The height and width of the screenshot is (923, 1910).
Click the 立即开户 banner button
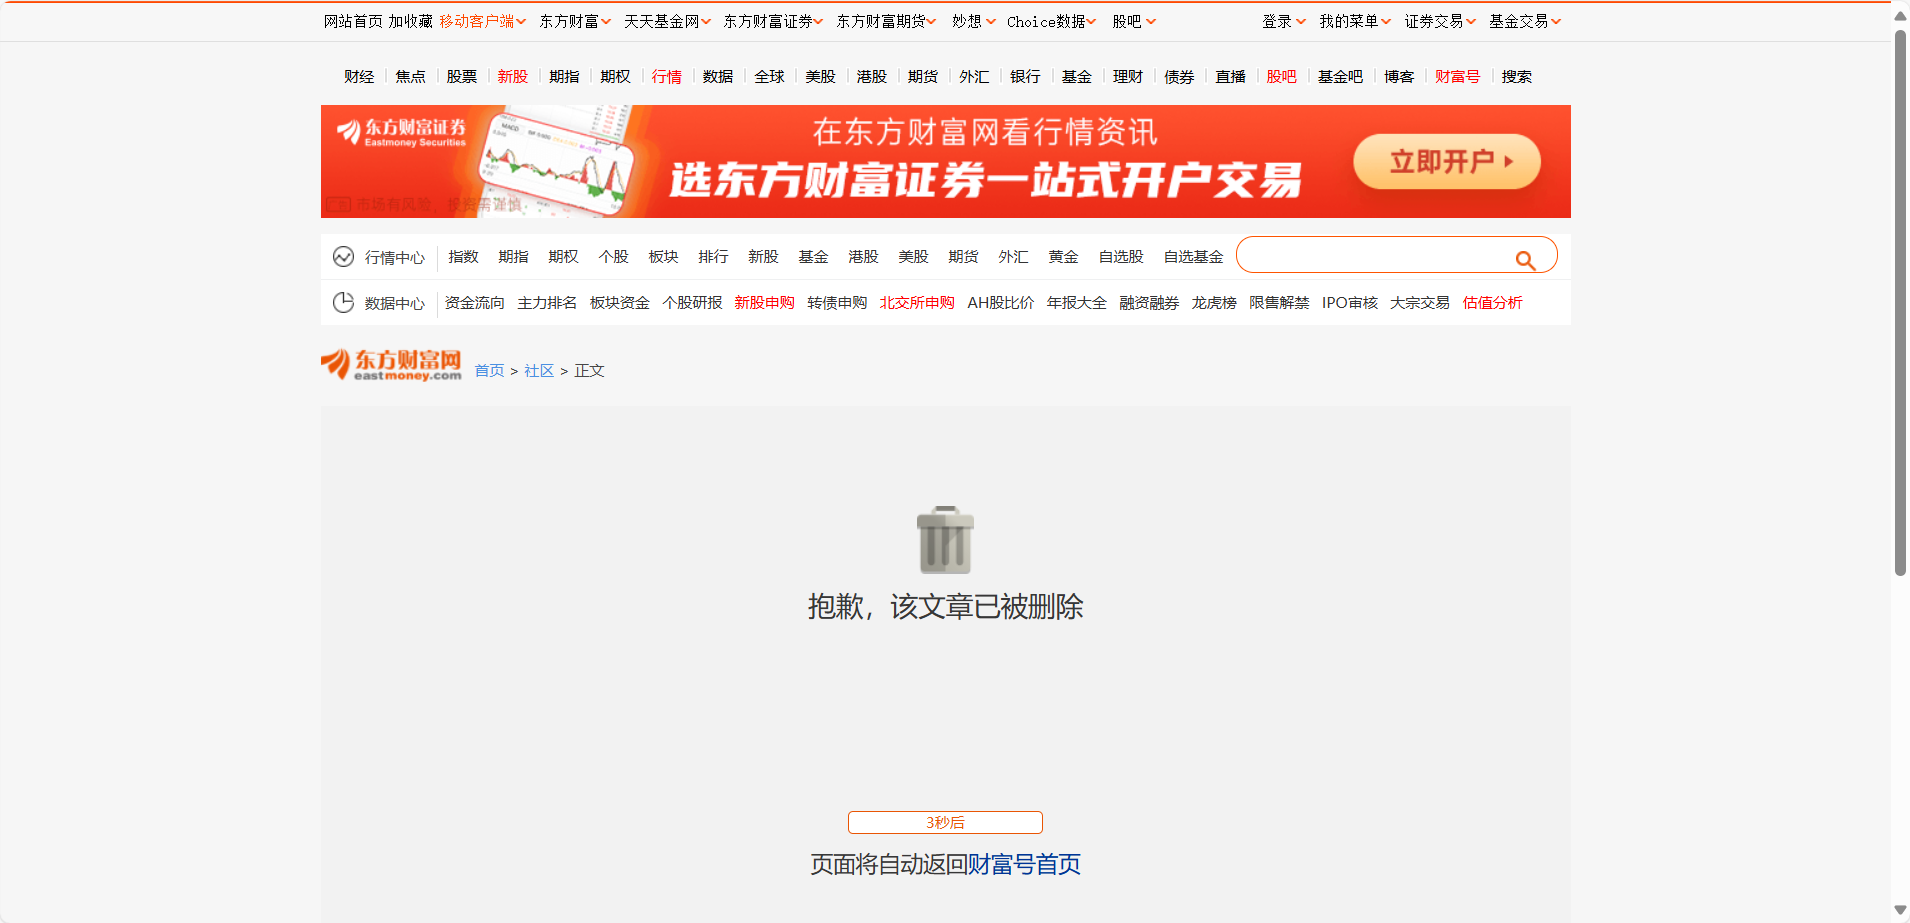[1446, 161]
